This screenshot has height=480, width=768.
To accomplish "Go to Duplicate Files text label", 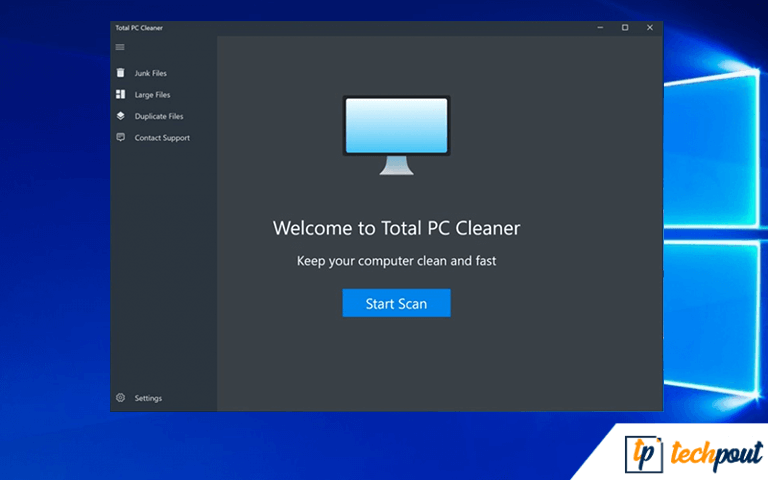I will coord(159,116).
